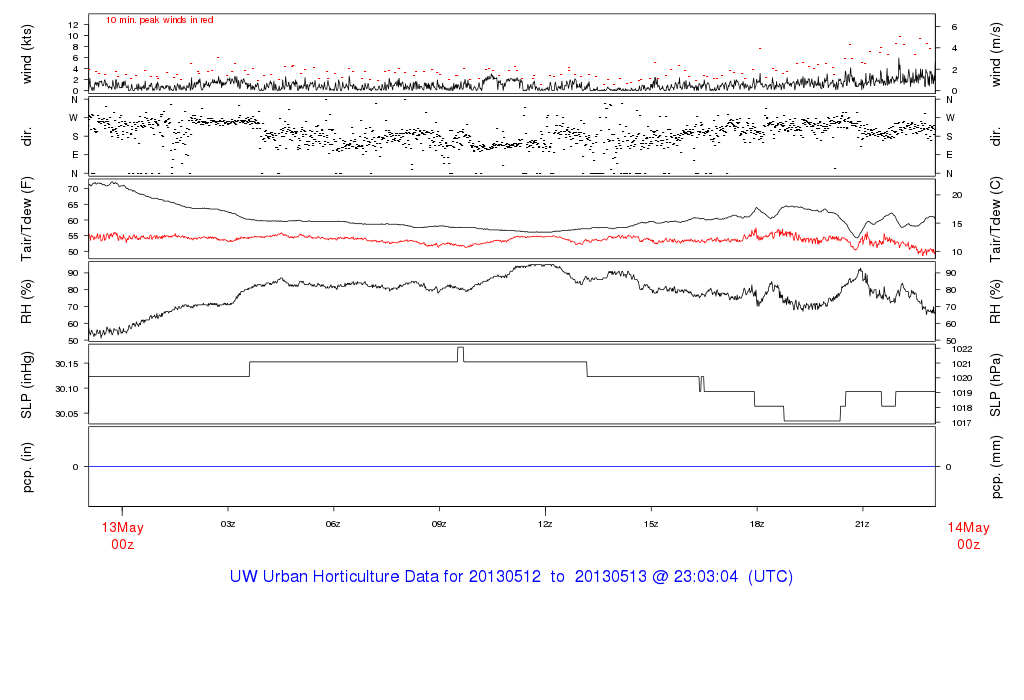Select the '12z' time tick label
Image resolution: width=1024 pixels, height=700 pixels.
(x=545, y=524)
